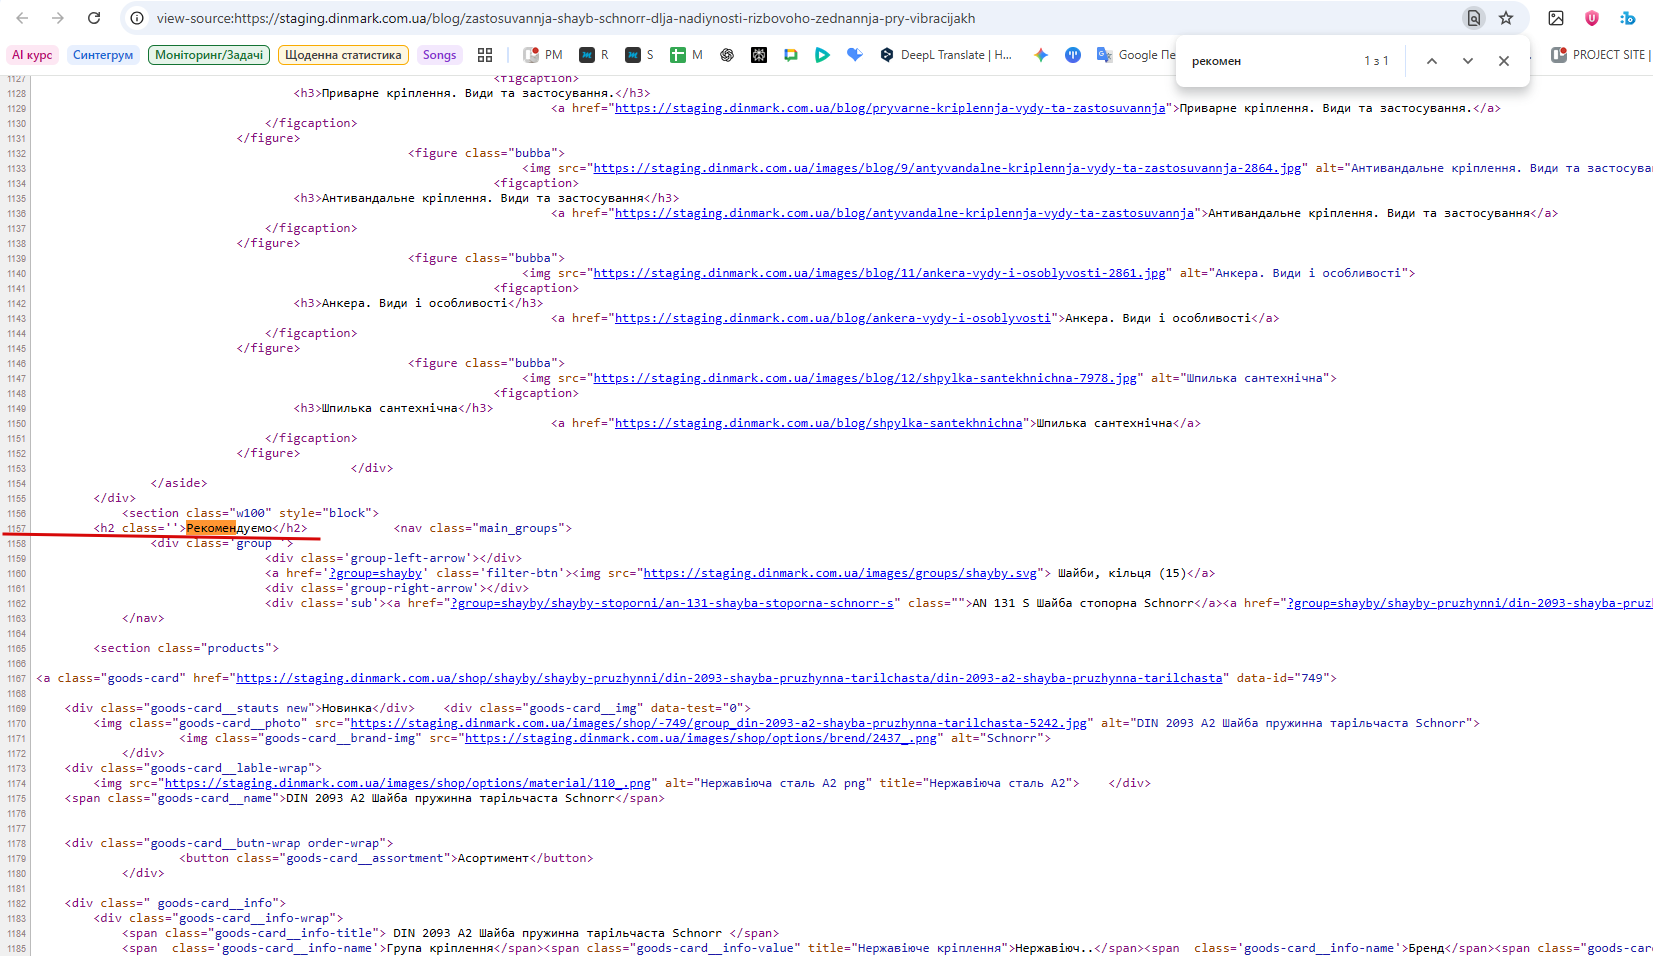Open the R bookmark
Screen dimensions: 1653x956
[x=594, y=55]
